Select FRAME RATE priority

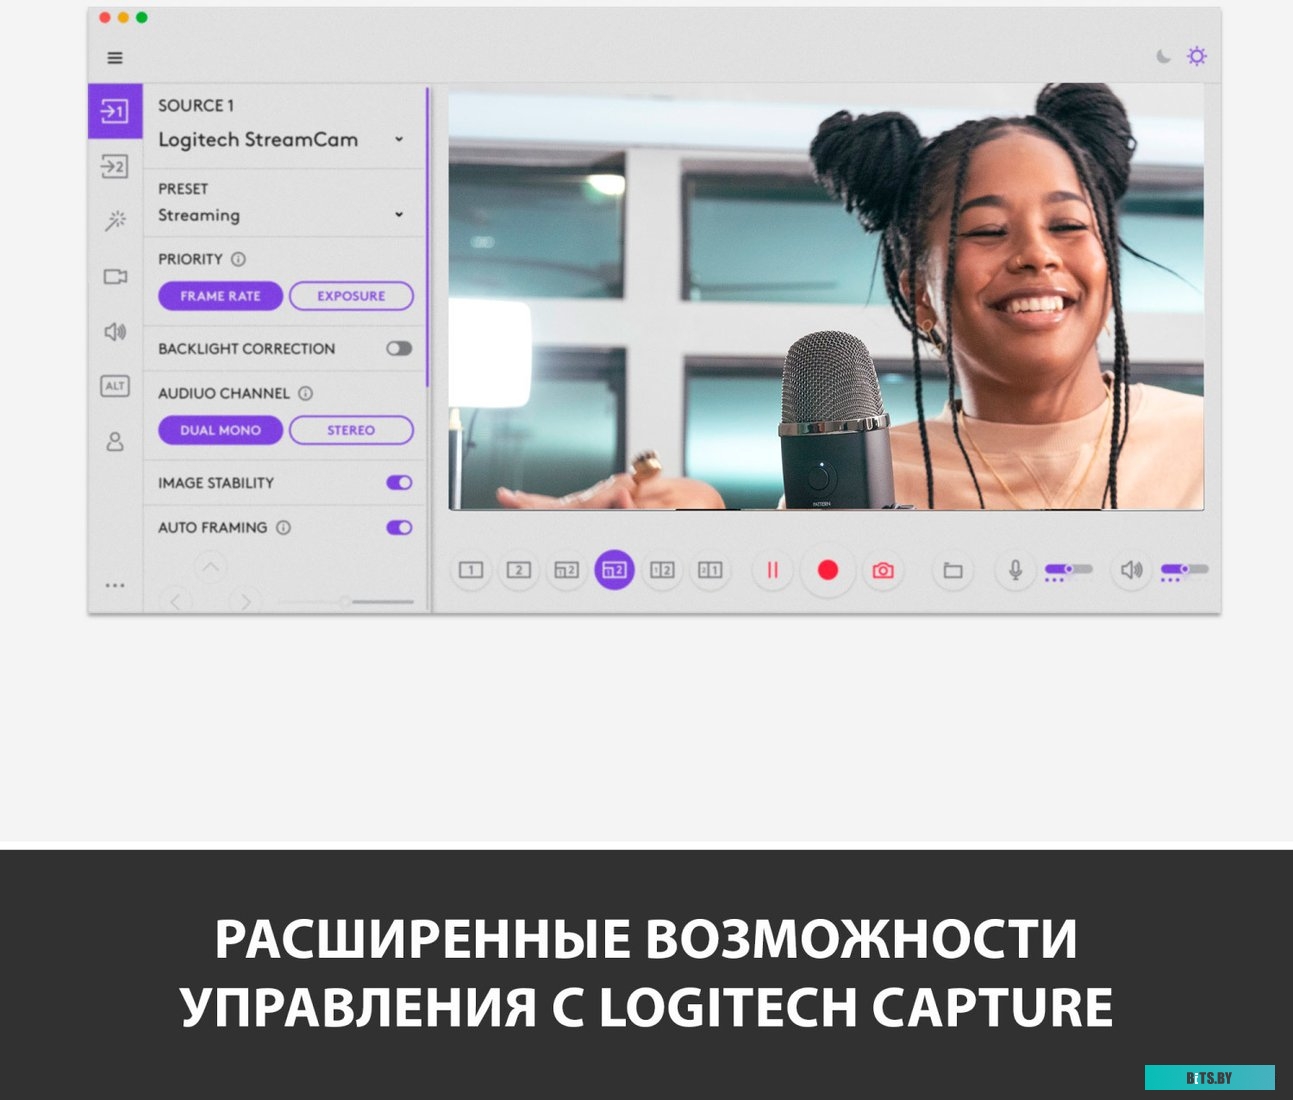point(220,296)
